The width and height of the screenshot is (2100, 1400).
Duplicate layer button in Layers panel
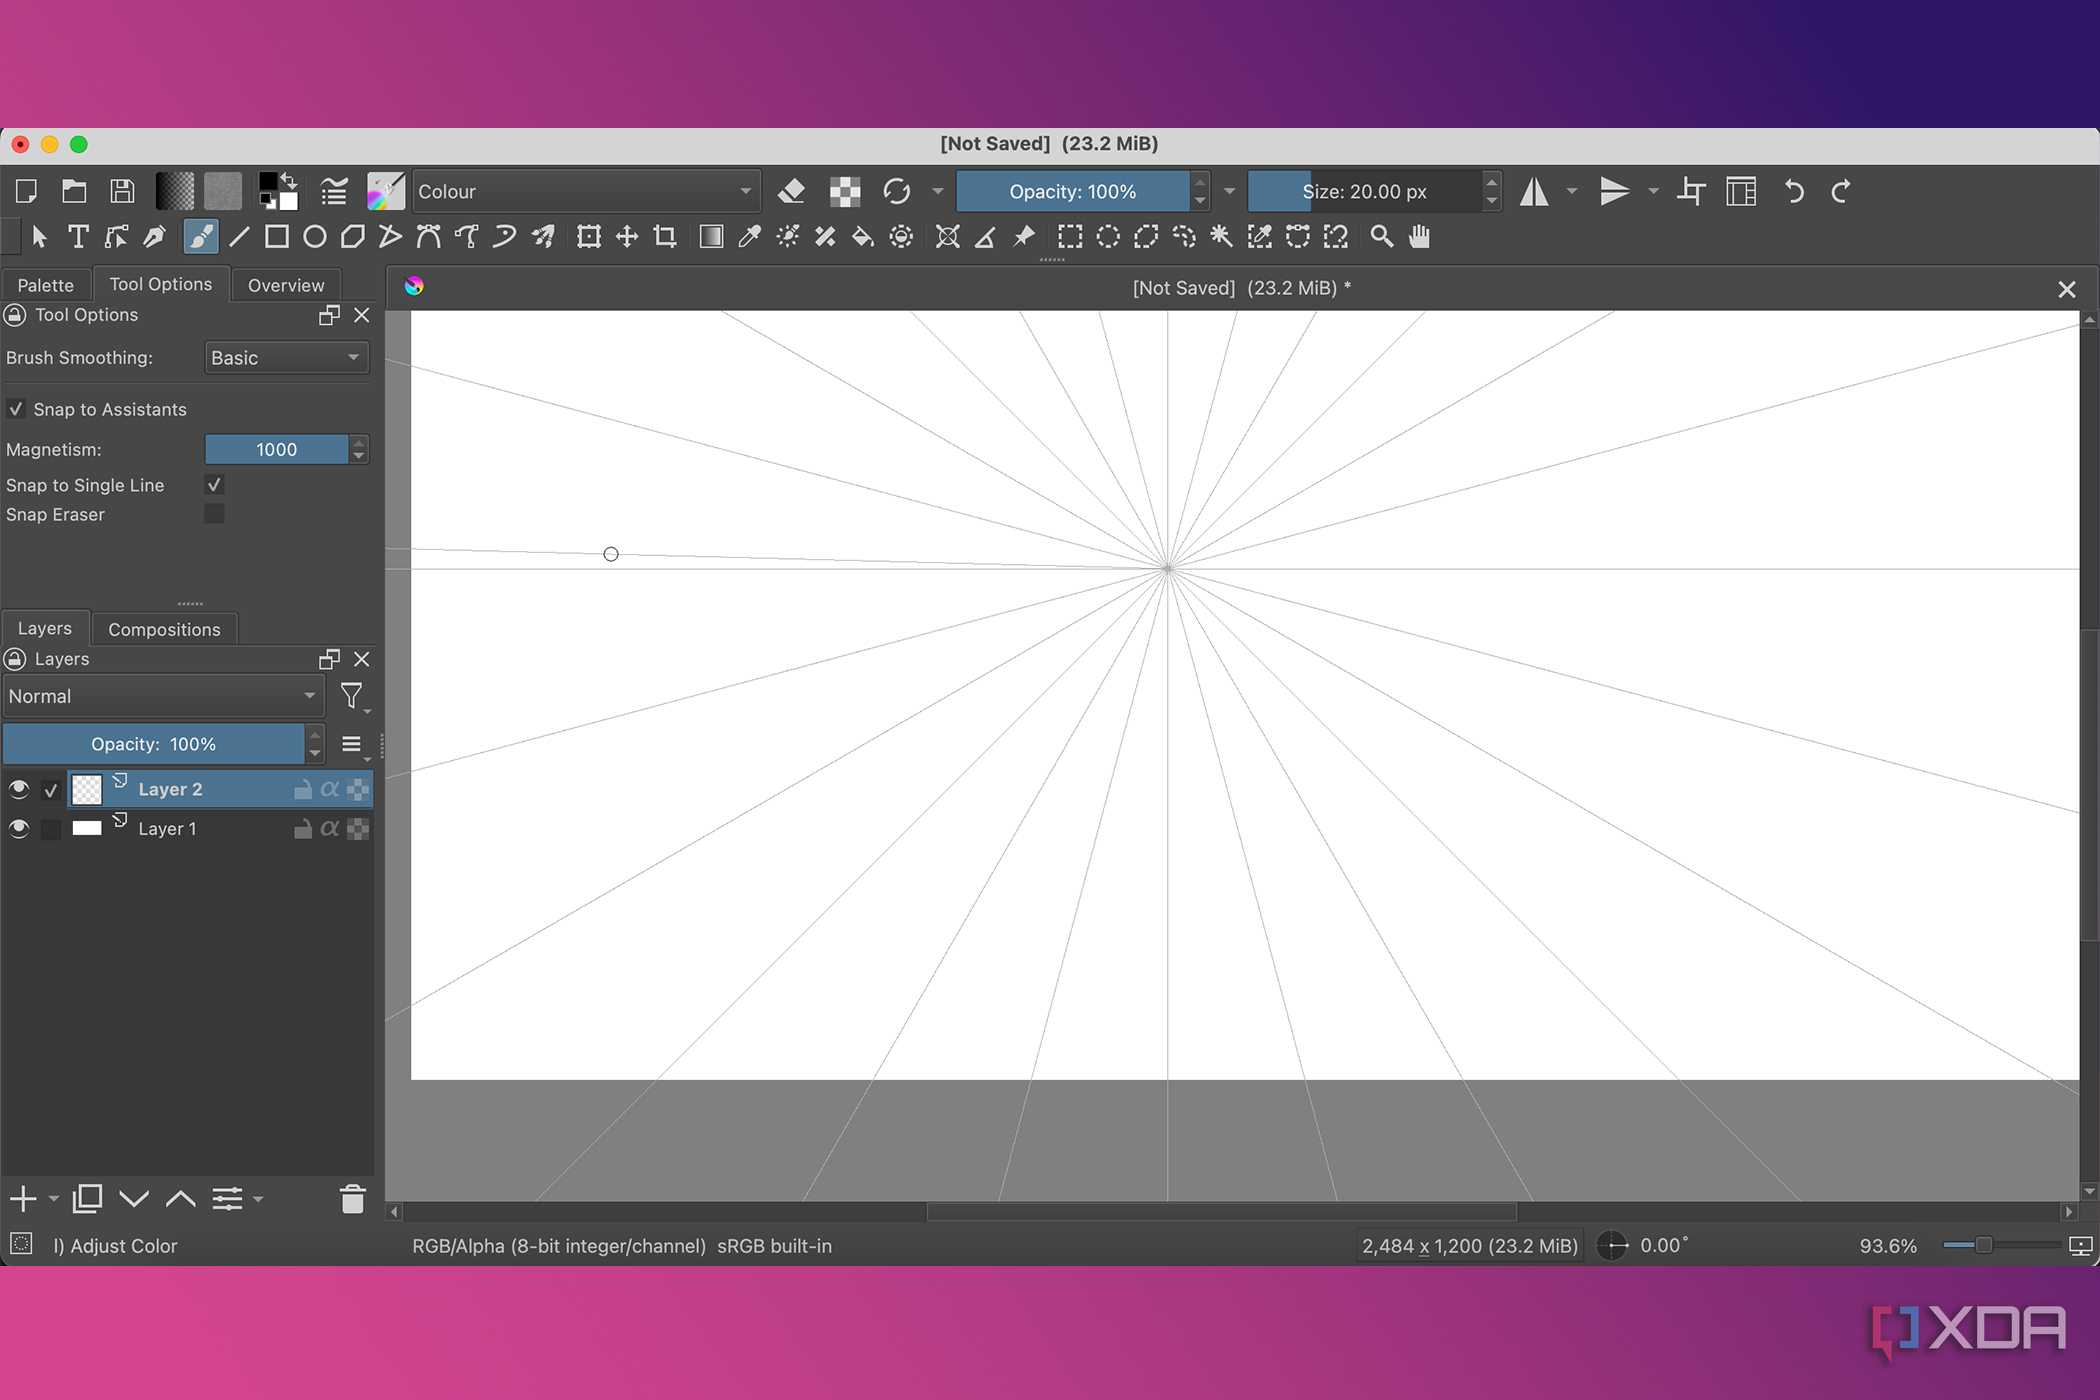click(x=88, y=1198)
